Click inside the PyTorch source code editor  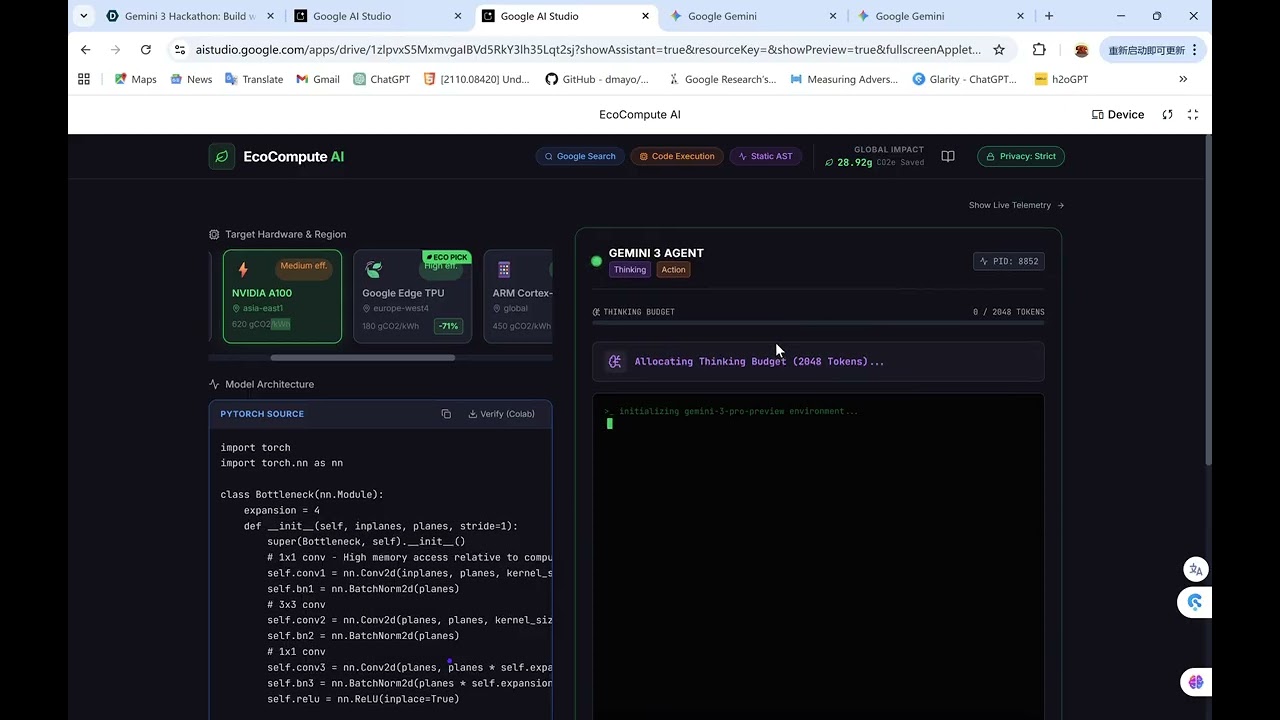[381, 574]
